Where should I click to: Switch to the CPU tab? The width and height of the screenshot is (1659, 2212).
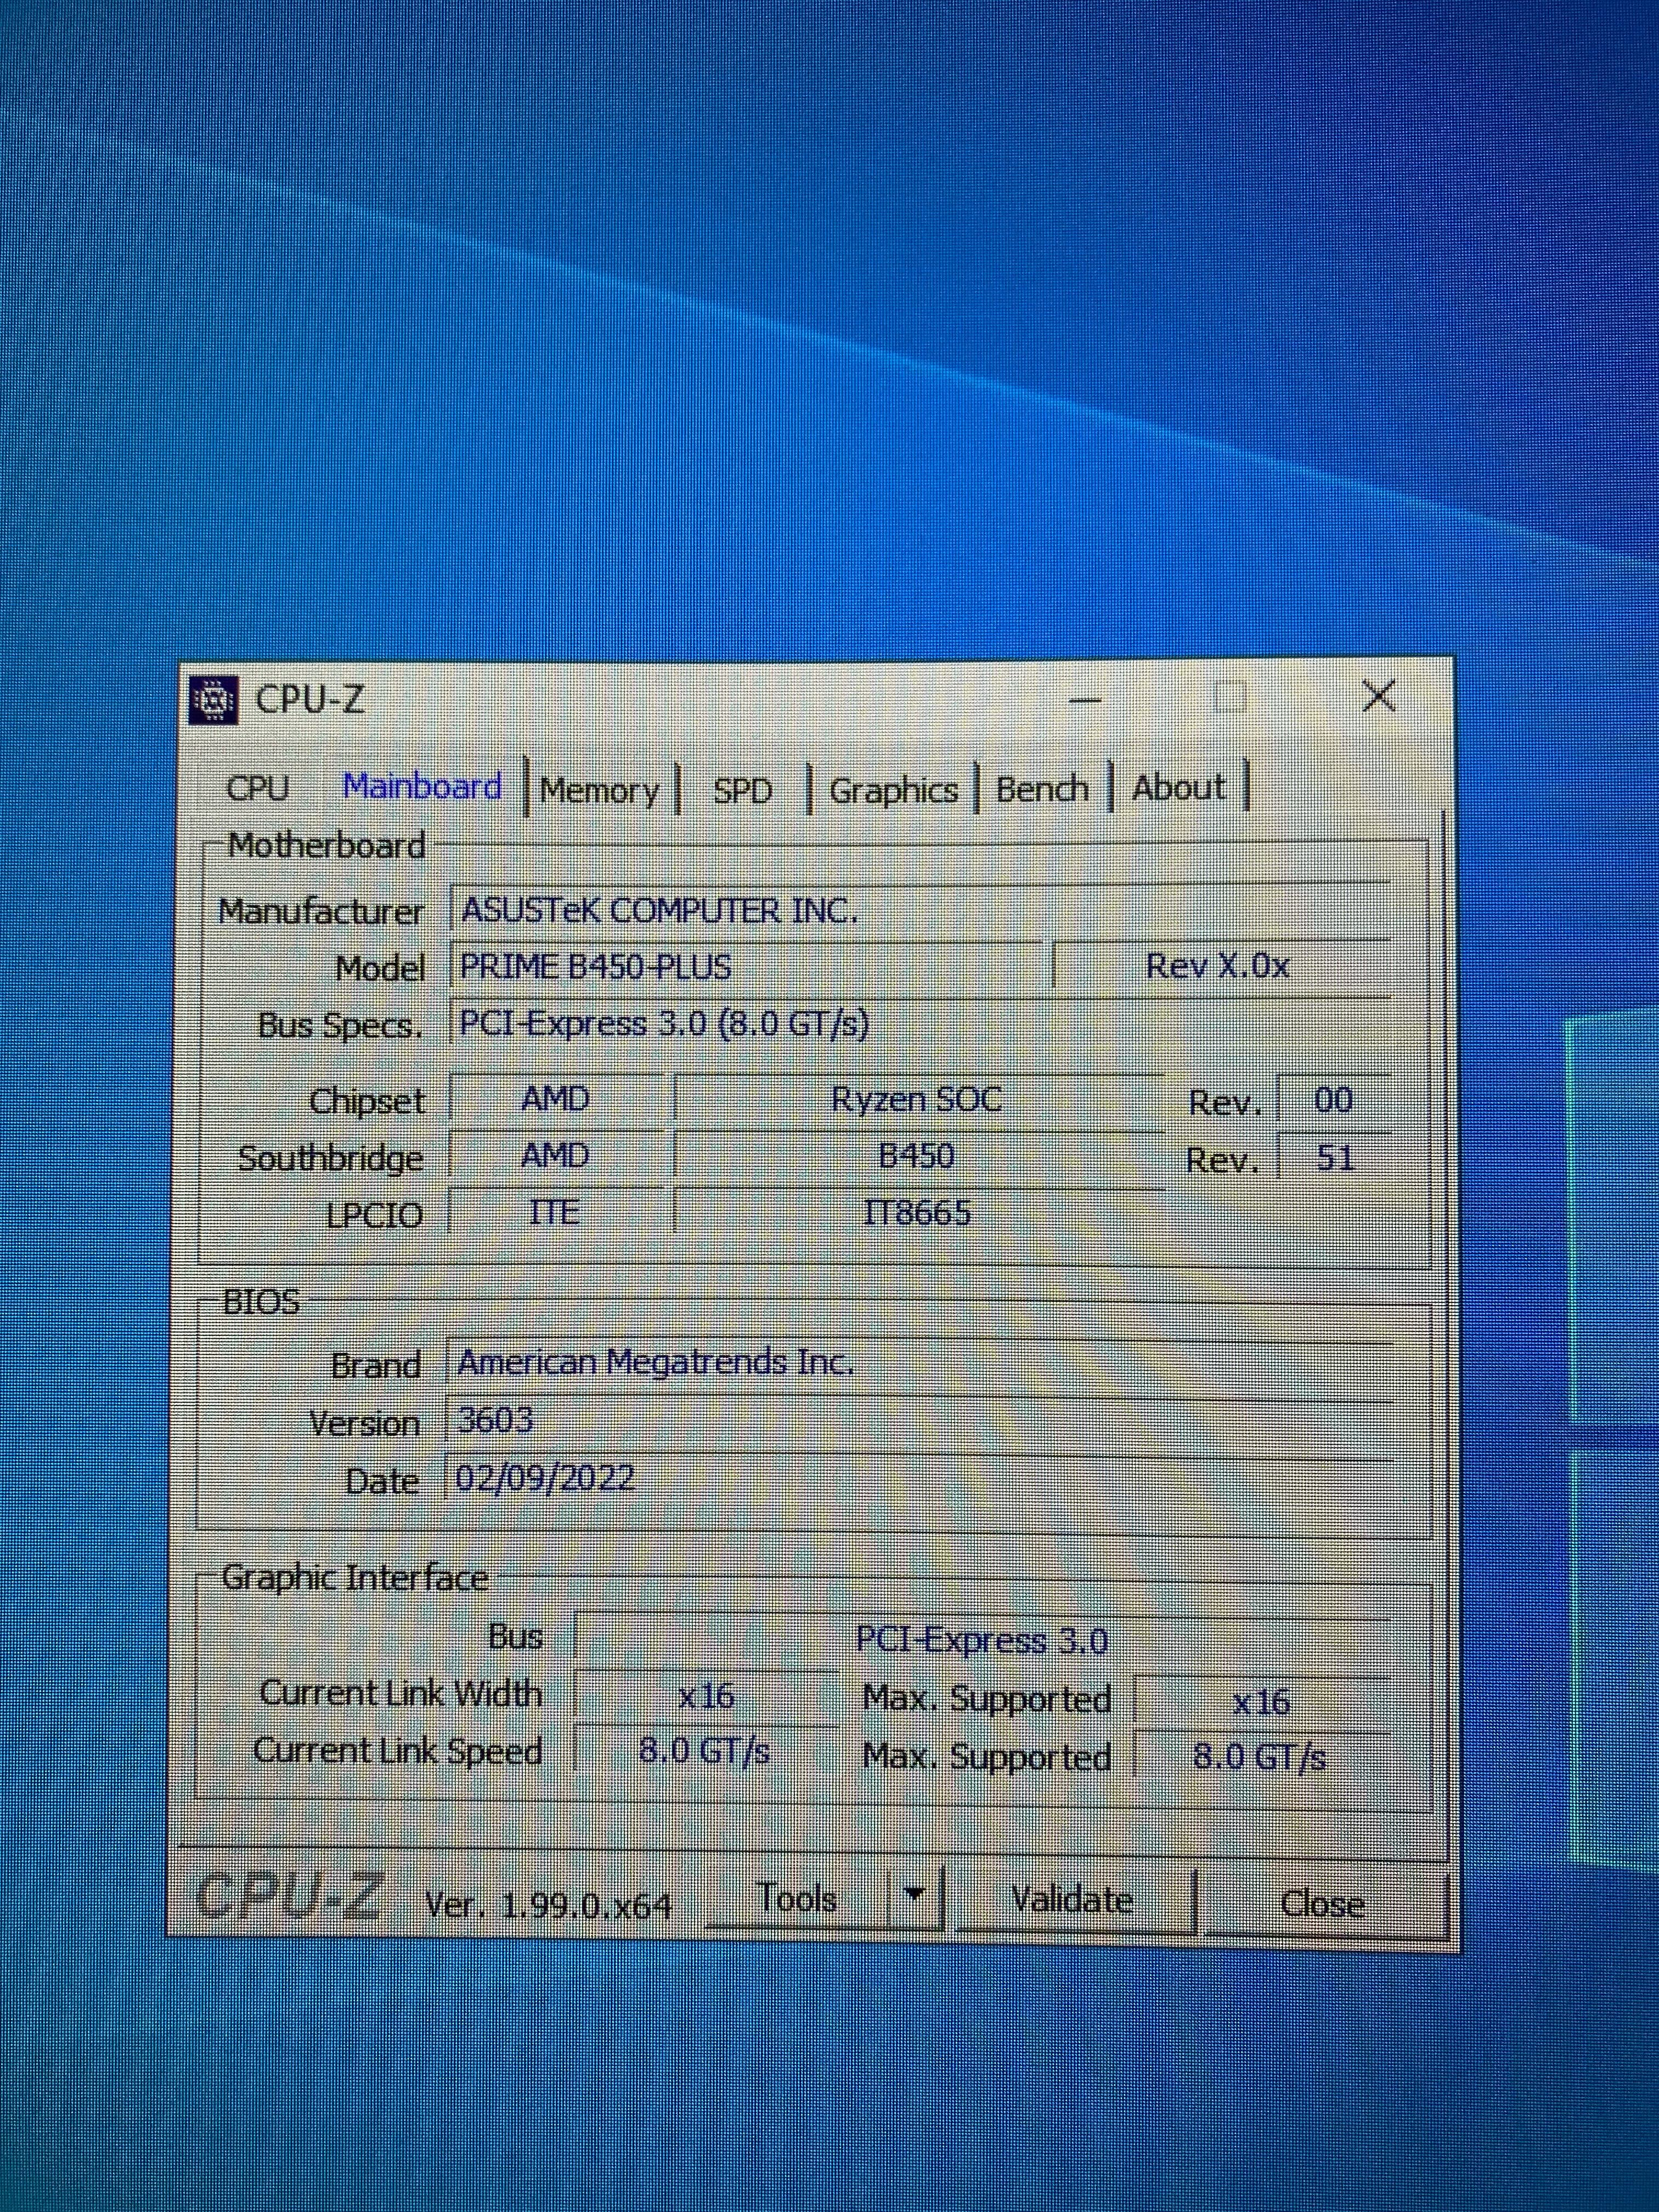tap(257, 788)
